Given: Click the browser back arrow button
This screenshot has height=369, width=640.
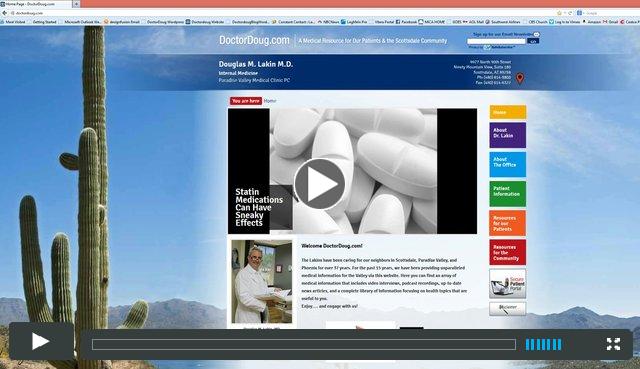Looking at the screenshot, I should 4,13.
